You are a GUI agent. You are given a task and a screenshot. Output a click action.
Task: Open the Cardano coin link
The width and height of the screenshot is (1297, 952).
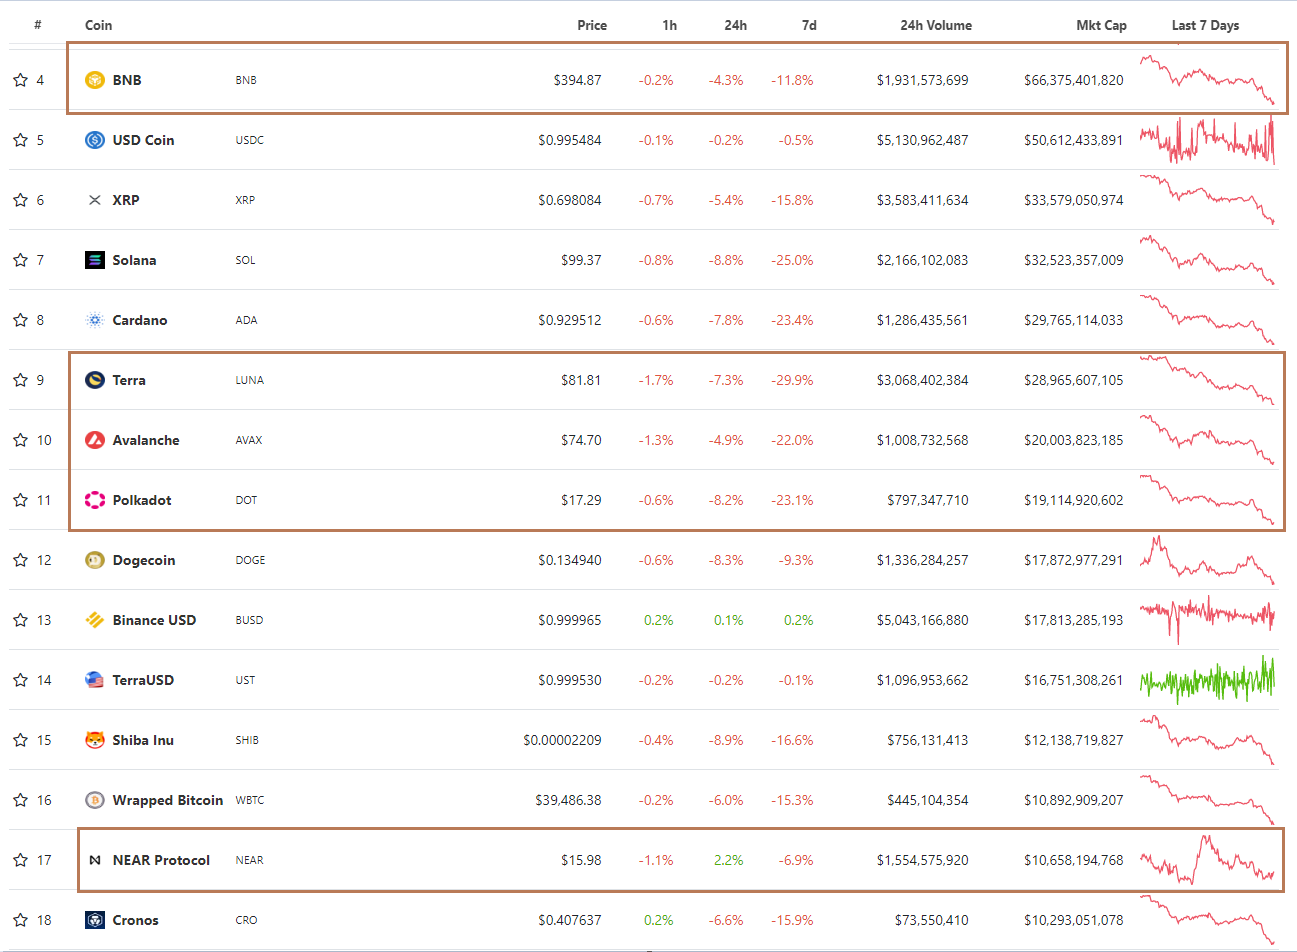[140, 320]
